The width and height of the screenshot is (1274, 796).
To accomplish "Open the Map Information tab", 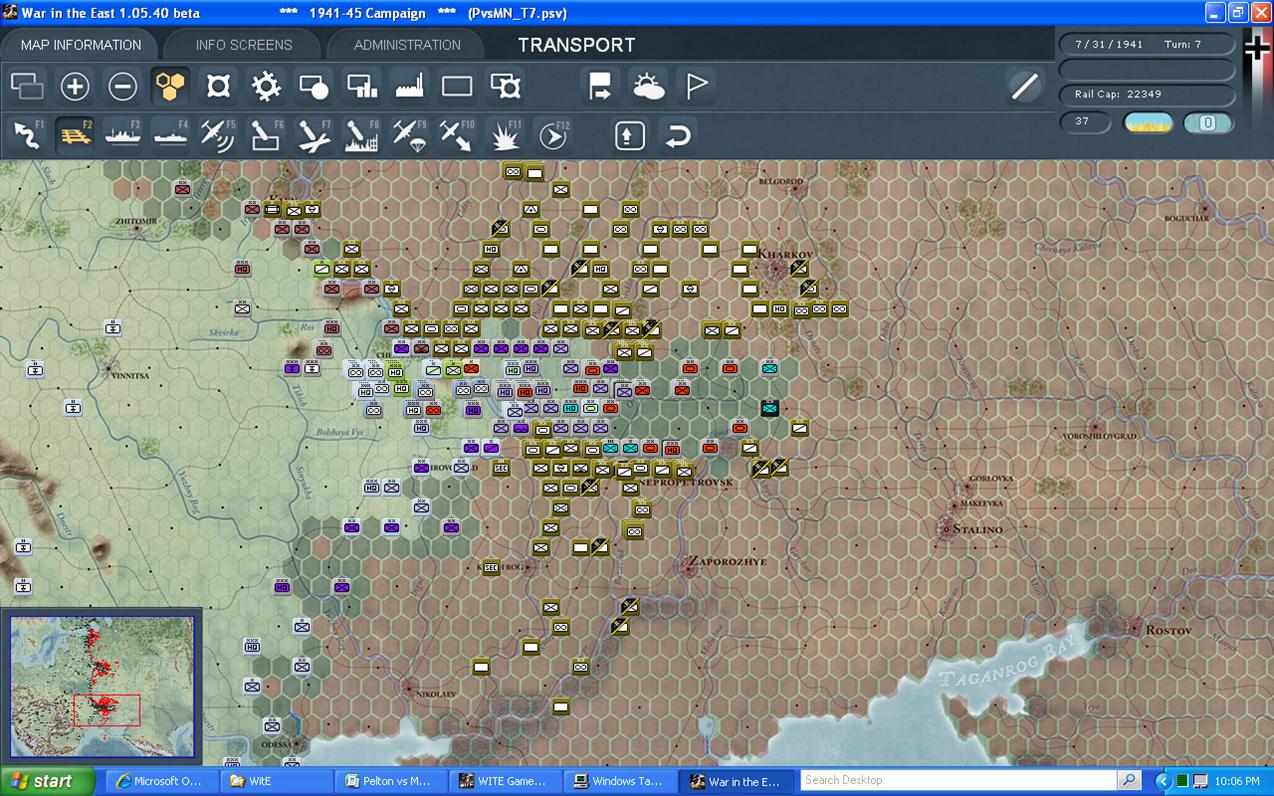I will pos(81,45).
